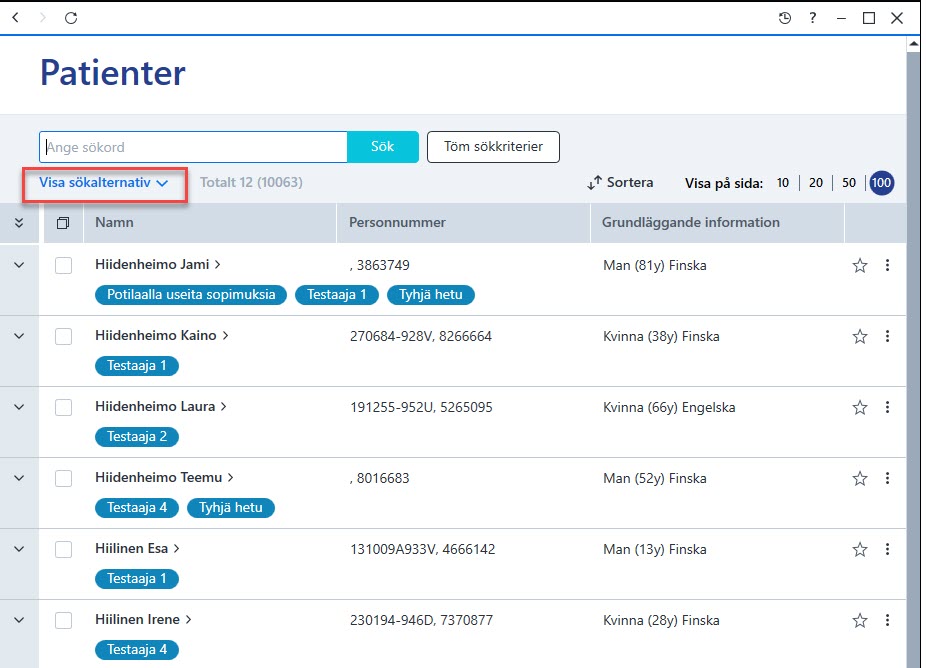Mark Hiilinen Irene as favorite star
The height and width of the screenshot is (668, 926).
860,620
